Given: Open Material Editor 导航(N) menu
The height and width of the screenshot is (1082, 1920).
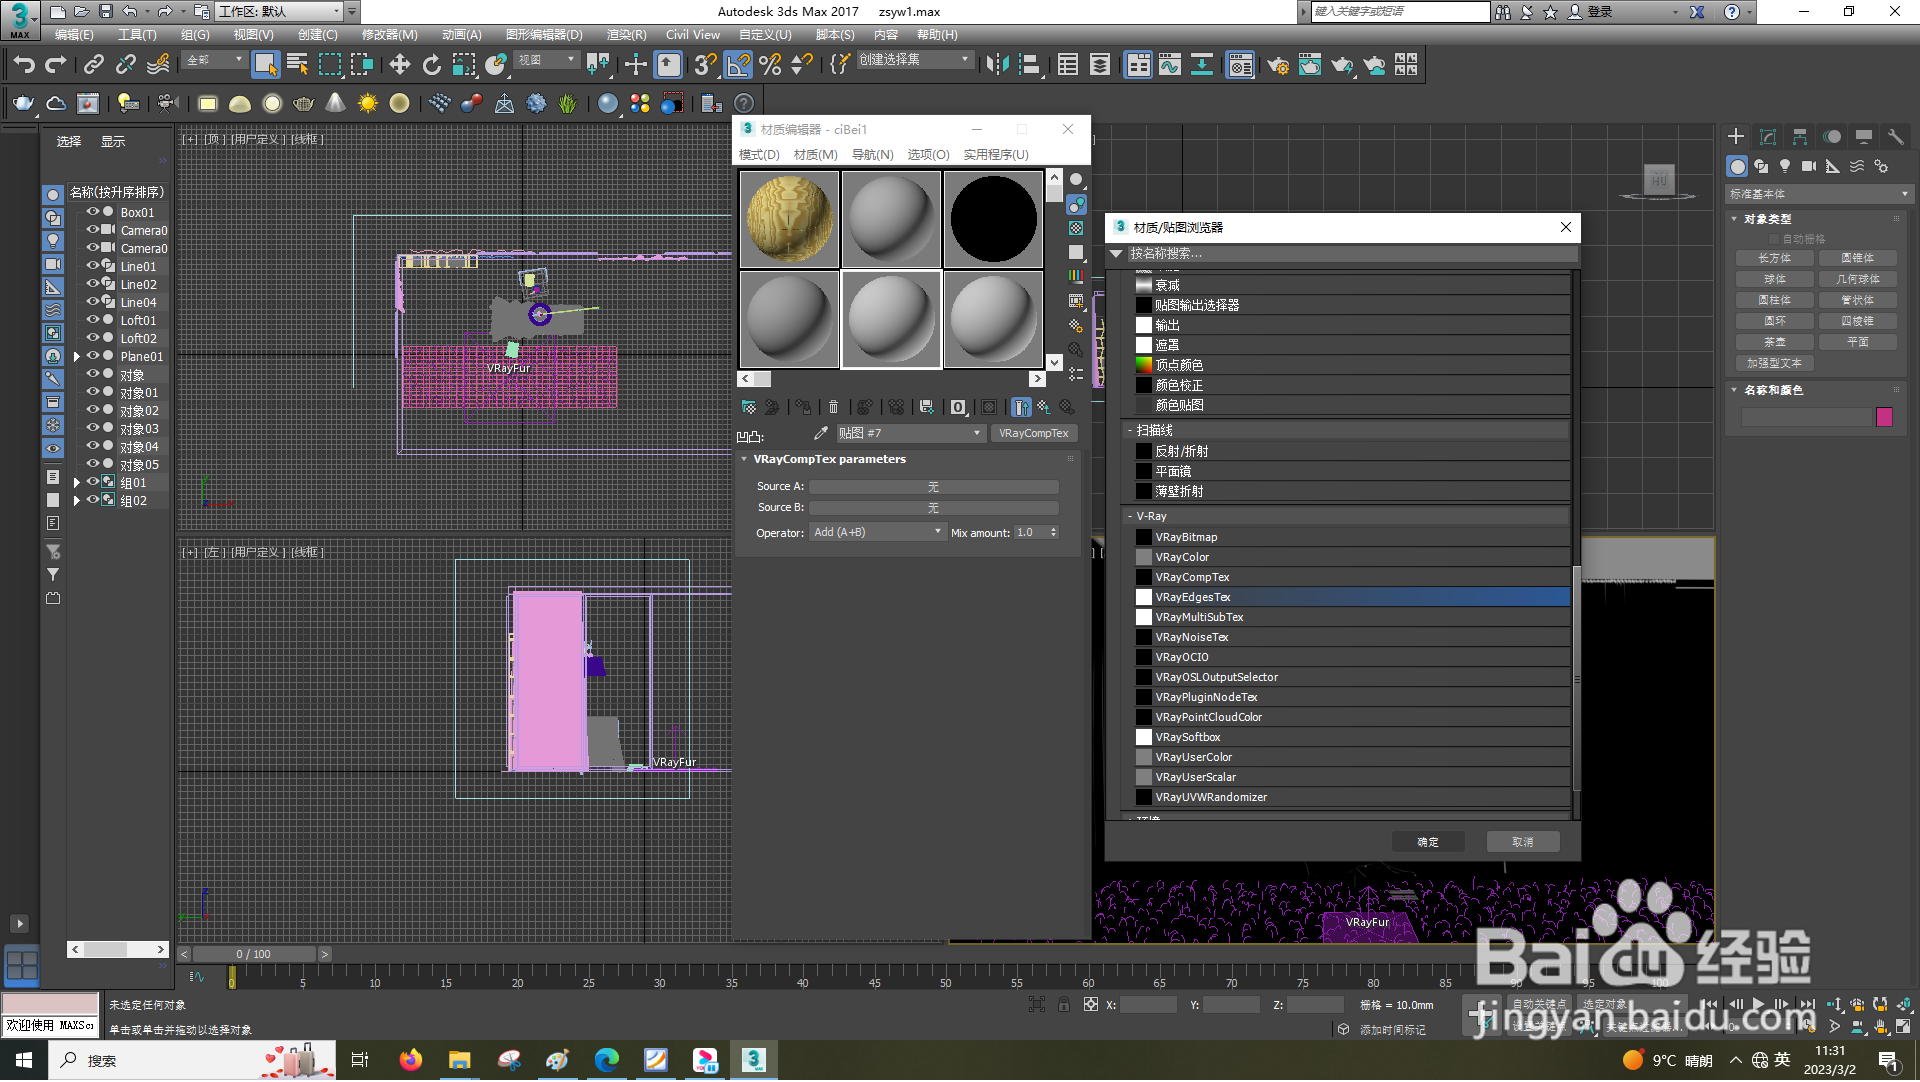Looking at the screenshot, I should point(872,155).
